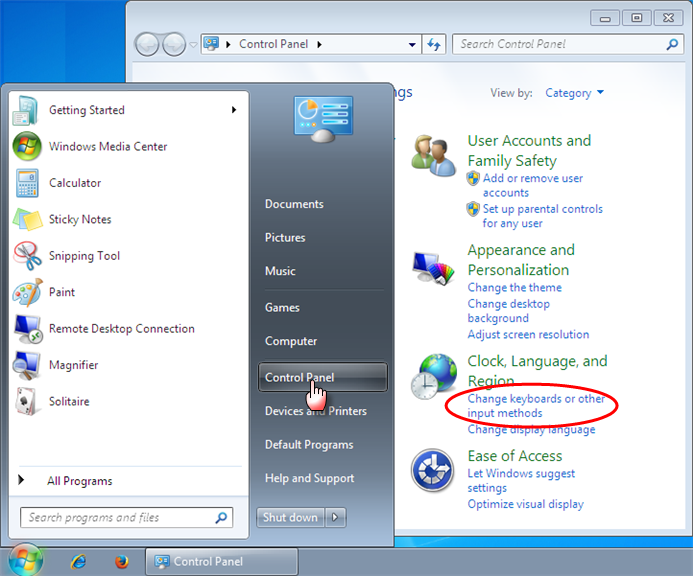
Task: Click Add or remove user accounts link
Action: 533,185
